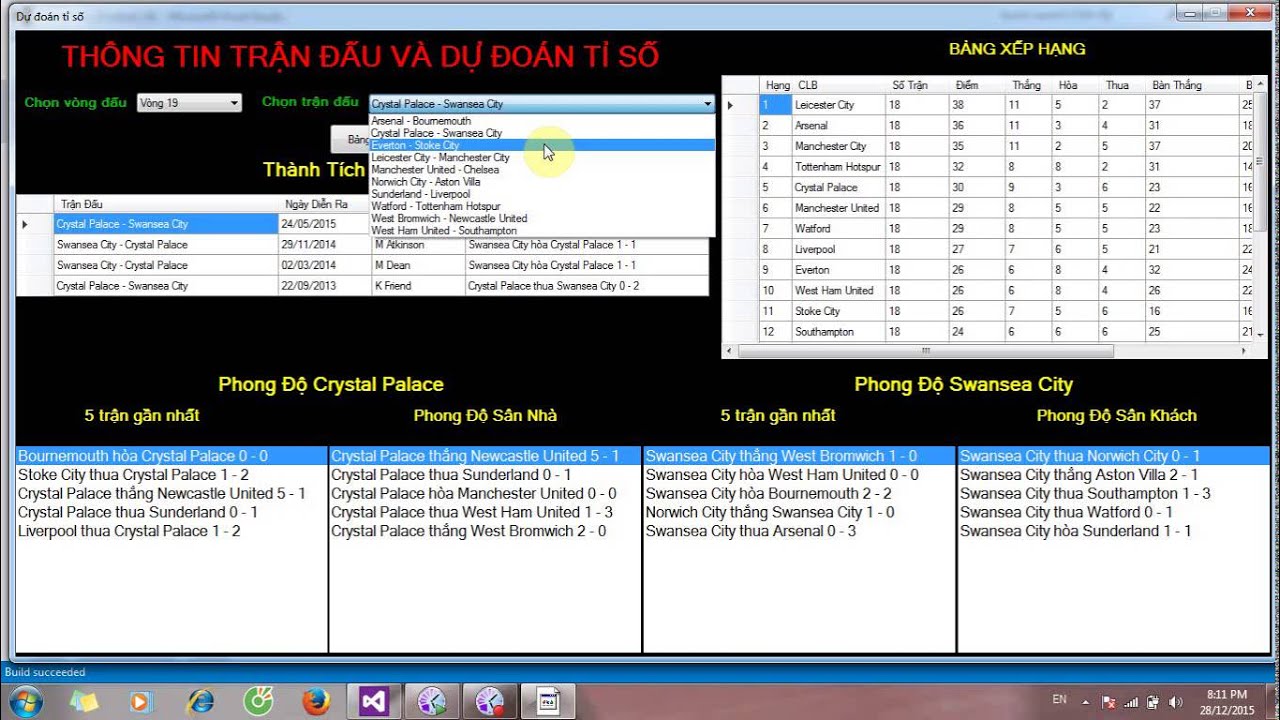Launch Windows Media Player from taskbar
The image size is (1280, 720).
coord(142,702)
